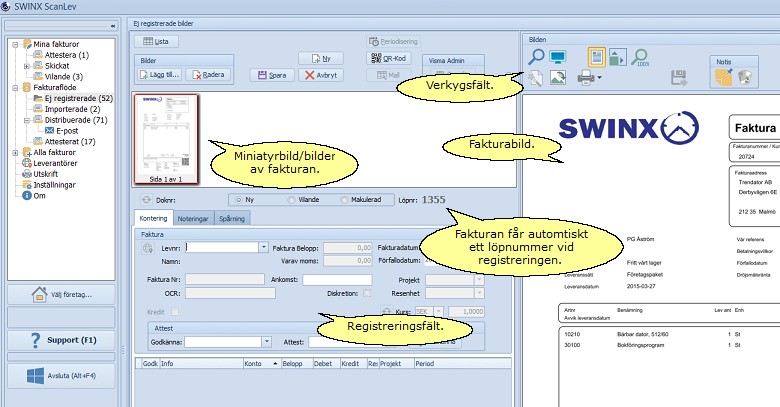Click the Ankomst input field
780x407 pixels.
coord(337,280)
